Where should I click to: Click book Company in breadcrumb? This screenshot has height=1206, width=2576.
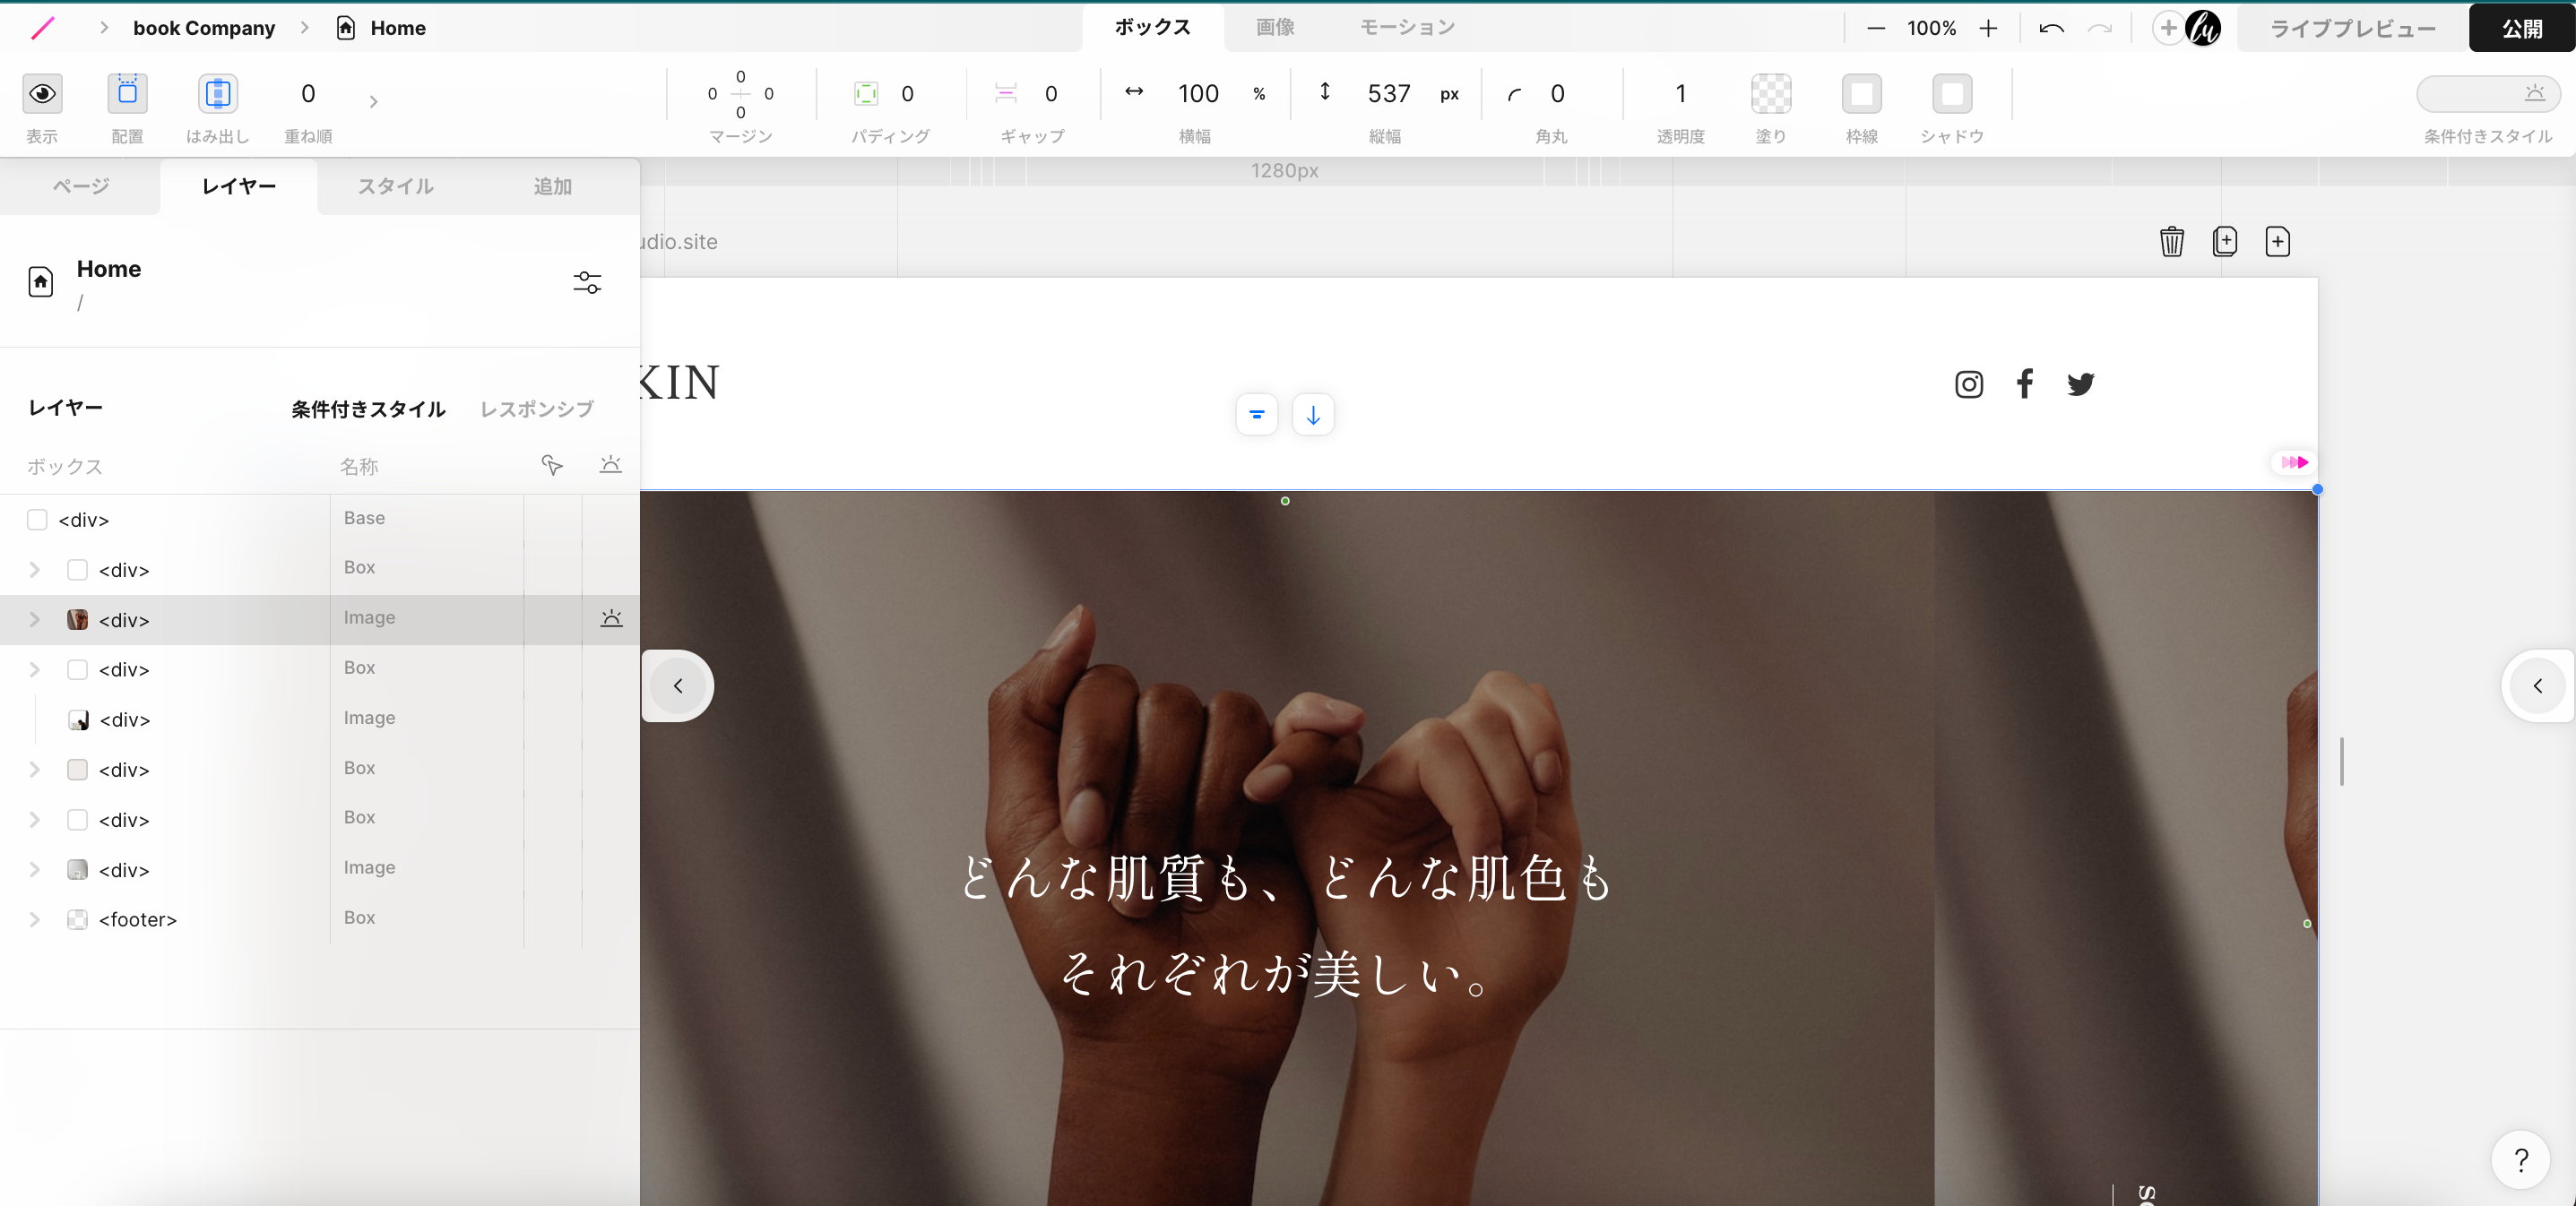(204, 28)
